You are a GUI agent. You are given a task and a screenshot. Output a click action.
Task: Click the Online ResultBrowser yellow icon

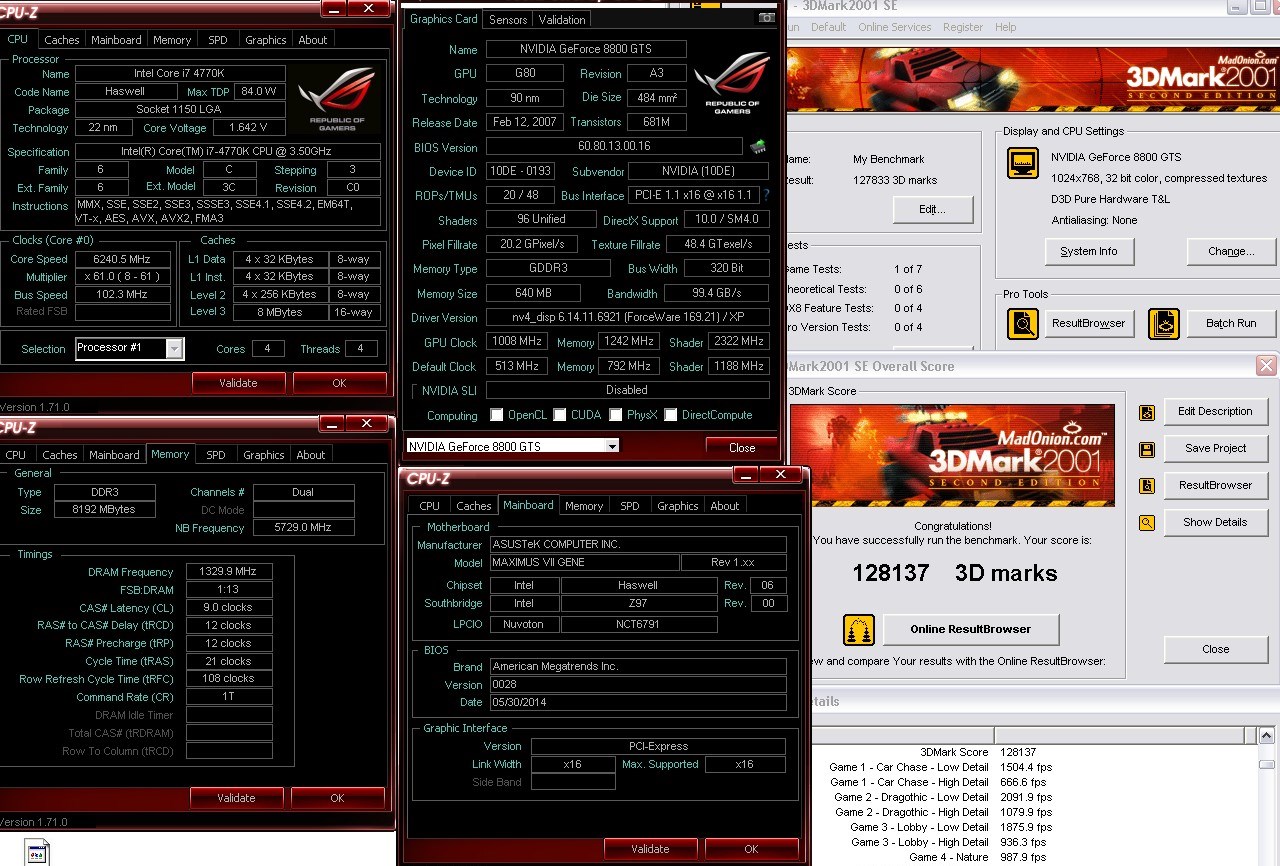(860, 630)
